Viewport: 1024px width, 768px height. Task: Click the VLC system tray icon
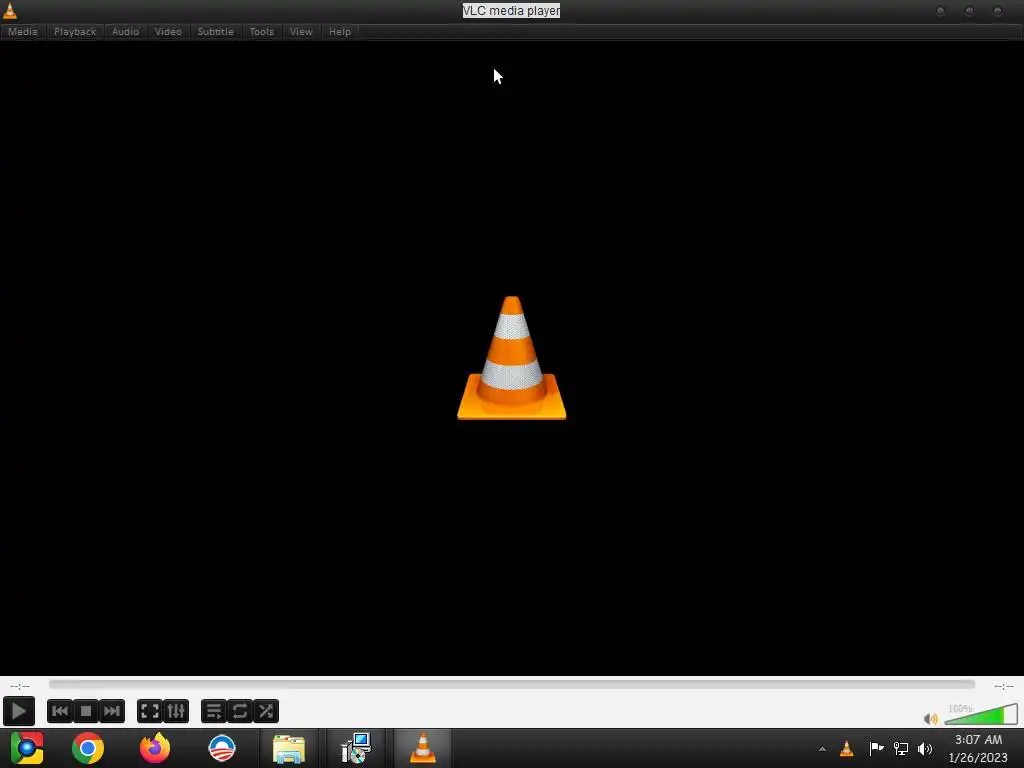(846, 748)
